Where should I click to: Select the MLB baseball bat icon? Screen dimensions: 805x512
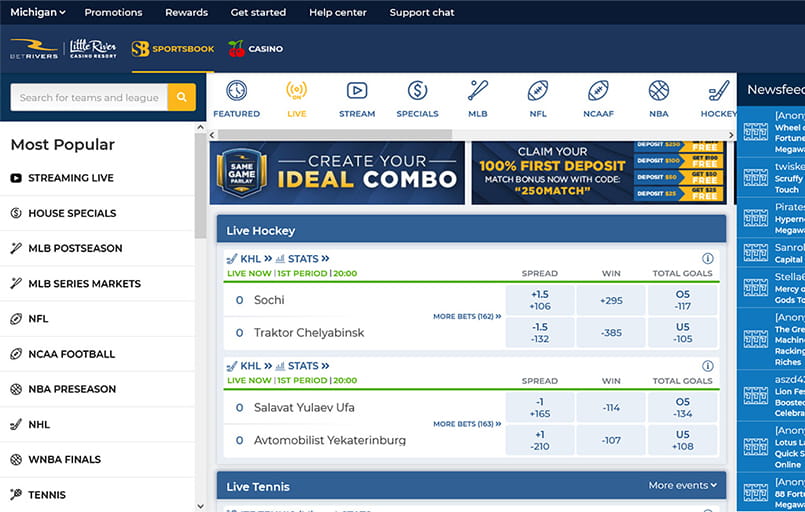477,91
